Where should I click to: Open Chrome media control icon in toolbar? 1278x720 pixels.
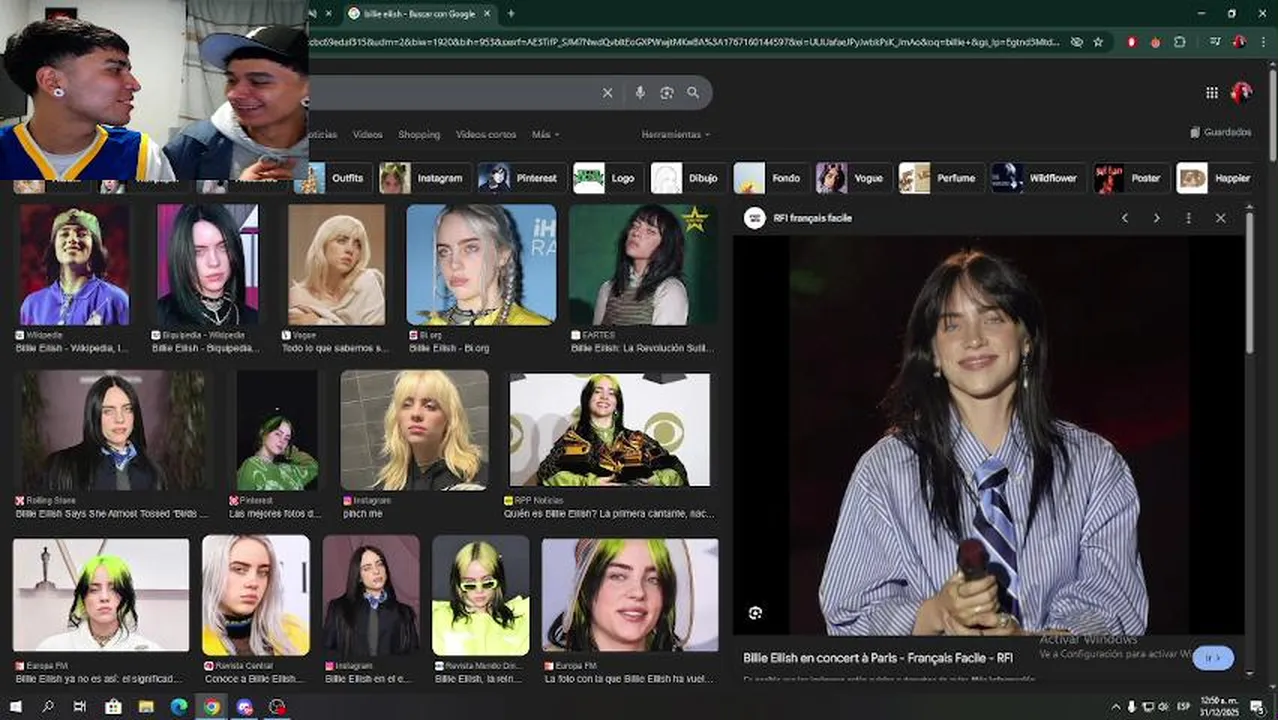pos(1215,42)
